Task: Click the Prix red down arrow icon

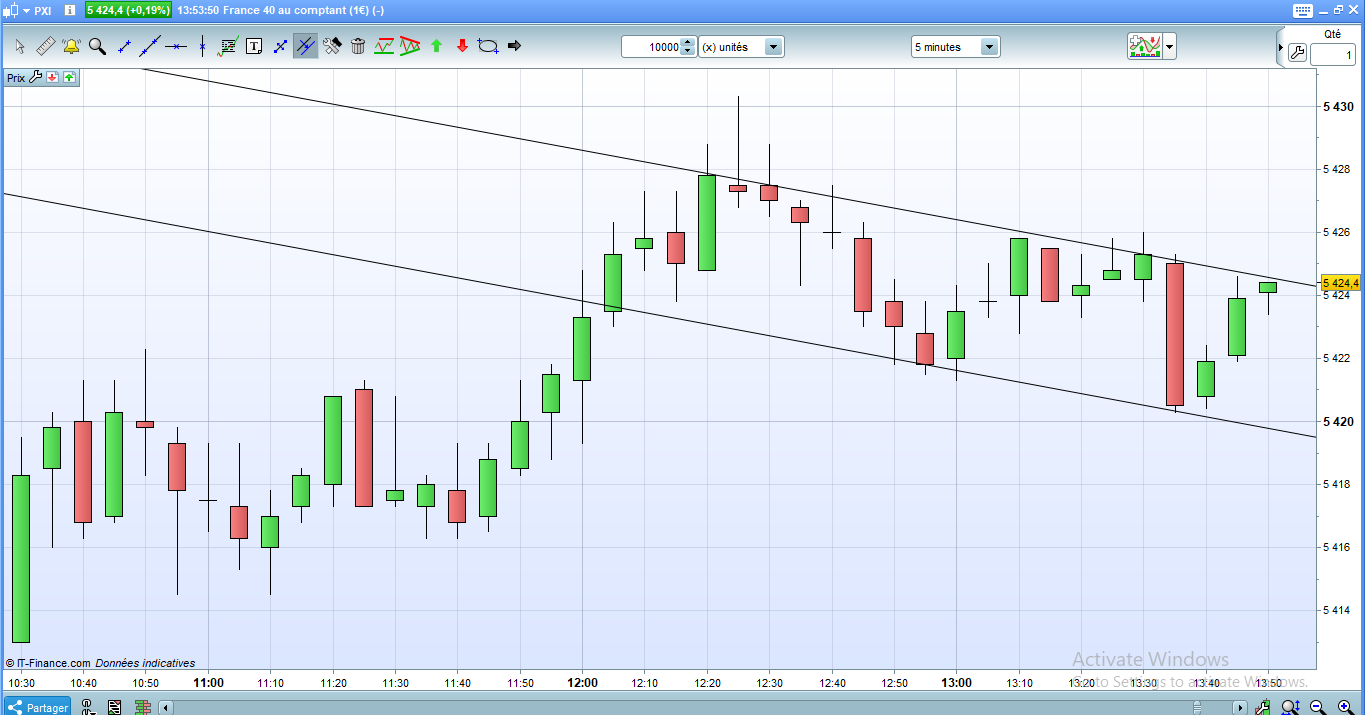Action: pyautogui.click(x=53, y=77)
